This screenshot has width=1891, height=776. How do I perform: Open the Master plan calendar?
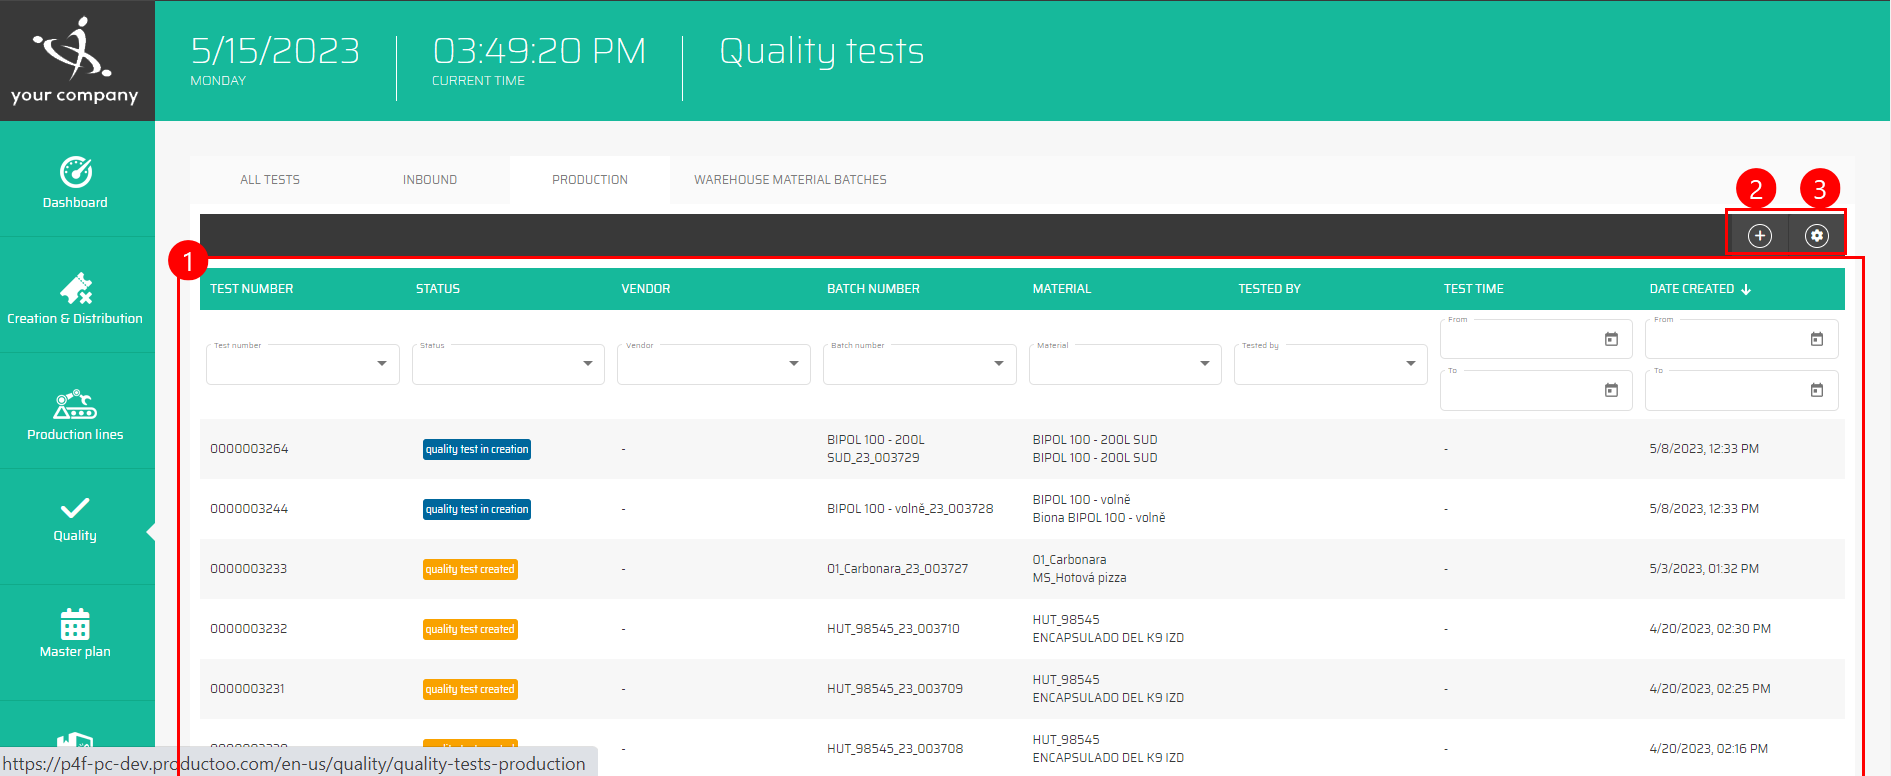pos(75,632)
